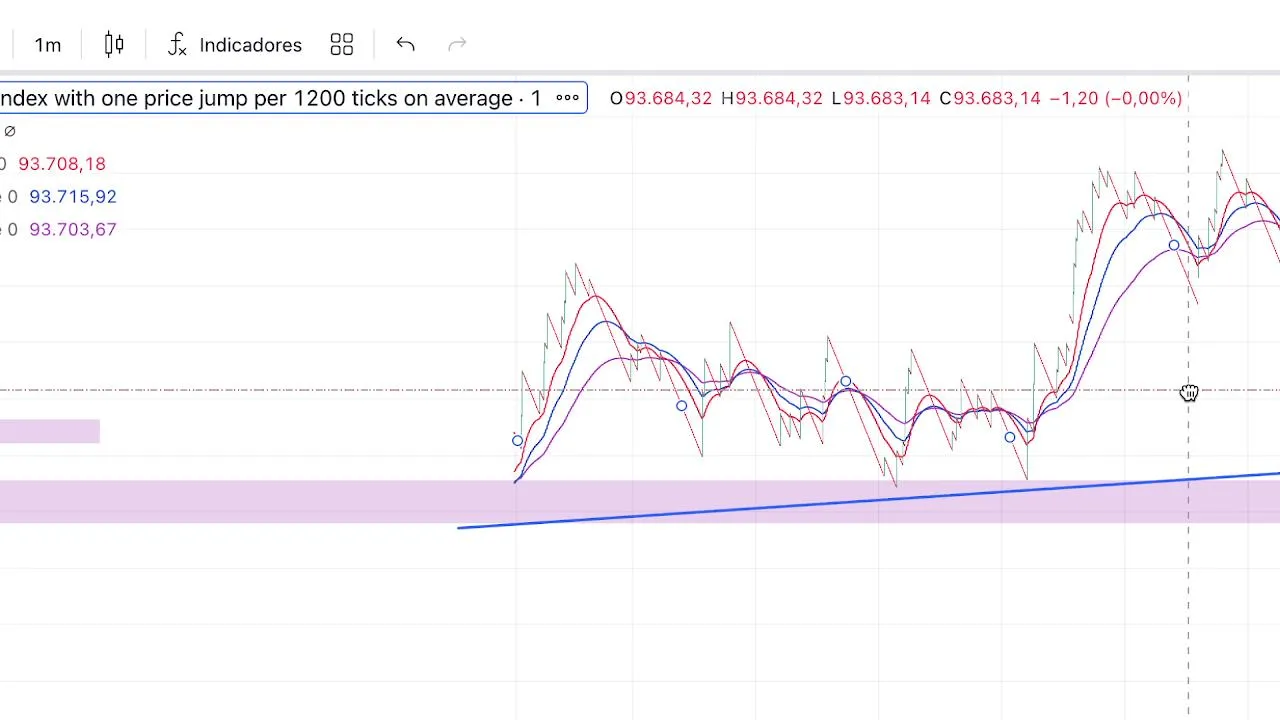Viewport: 1280px width, 720px height.
Task: Redo the last chart action
Action: click(457, 44)
